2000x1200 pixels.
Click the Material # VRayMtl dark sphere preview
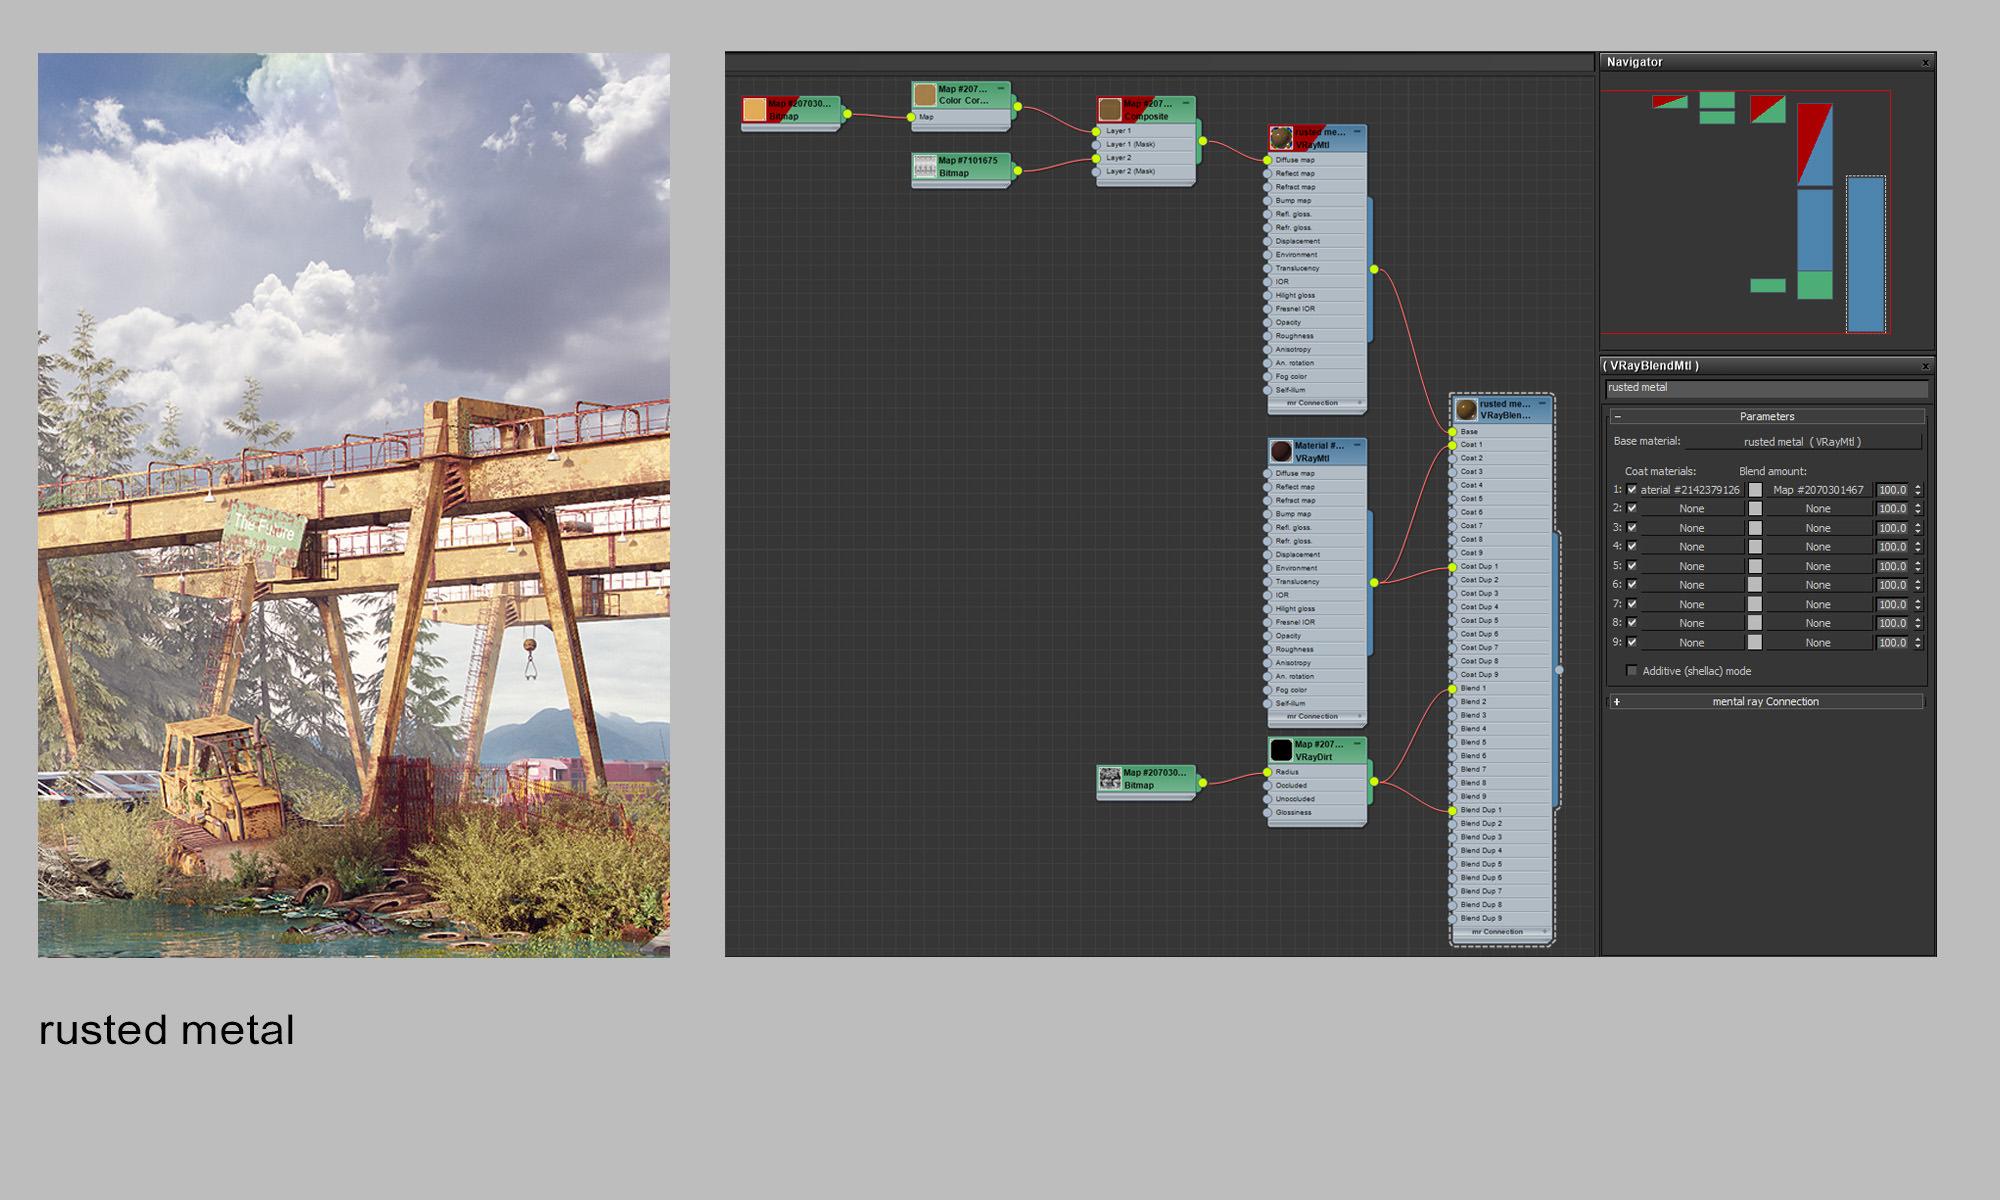tap(1281, 451)
